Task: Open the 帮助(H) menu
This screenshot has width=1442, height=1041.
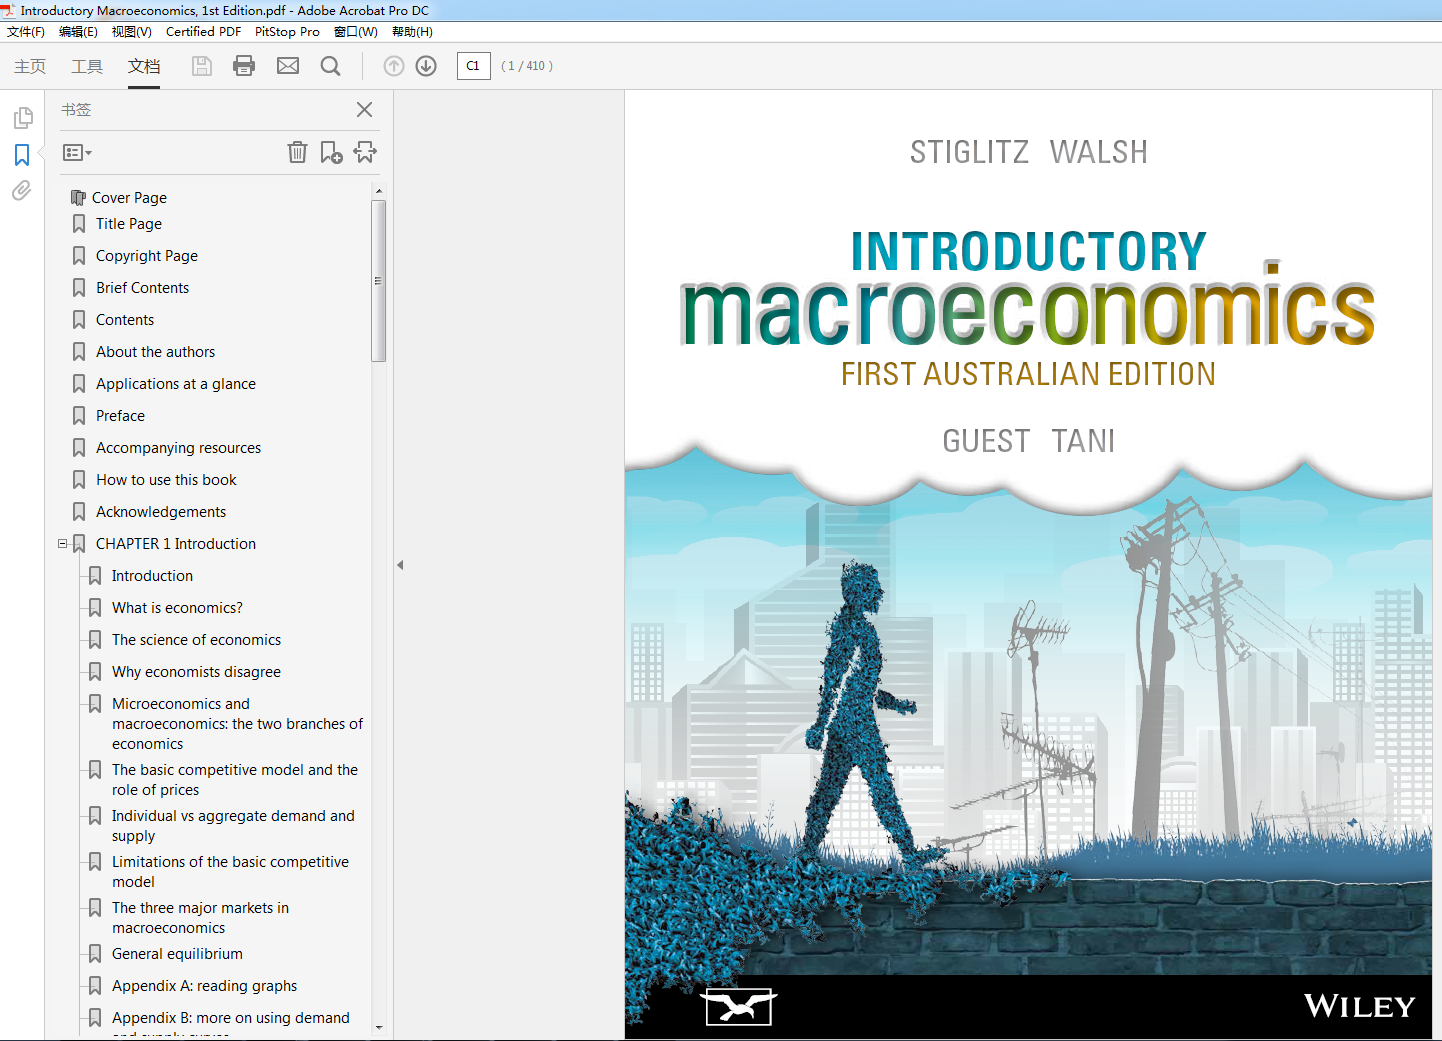Action: pyautogui.click(x=412, y=31)
